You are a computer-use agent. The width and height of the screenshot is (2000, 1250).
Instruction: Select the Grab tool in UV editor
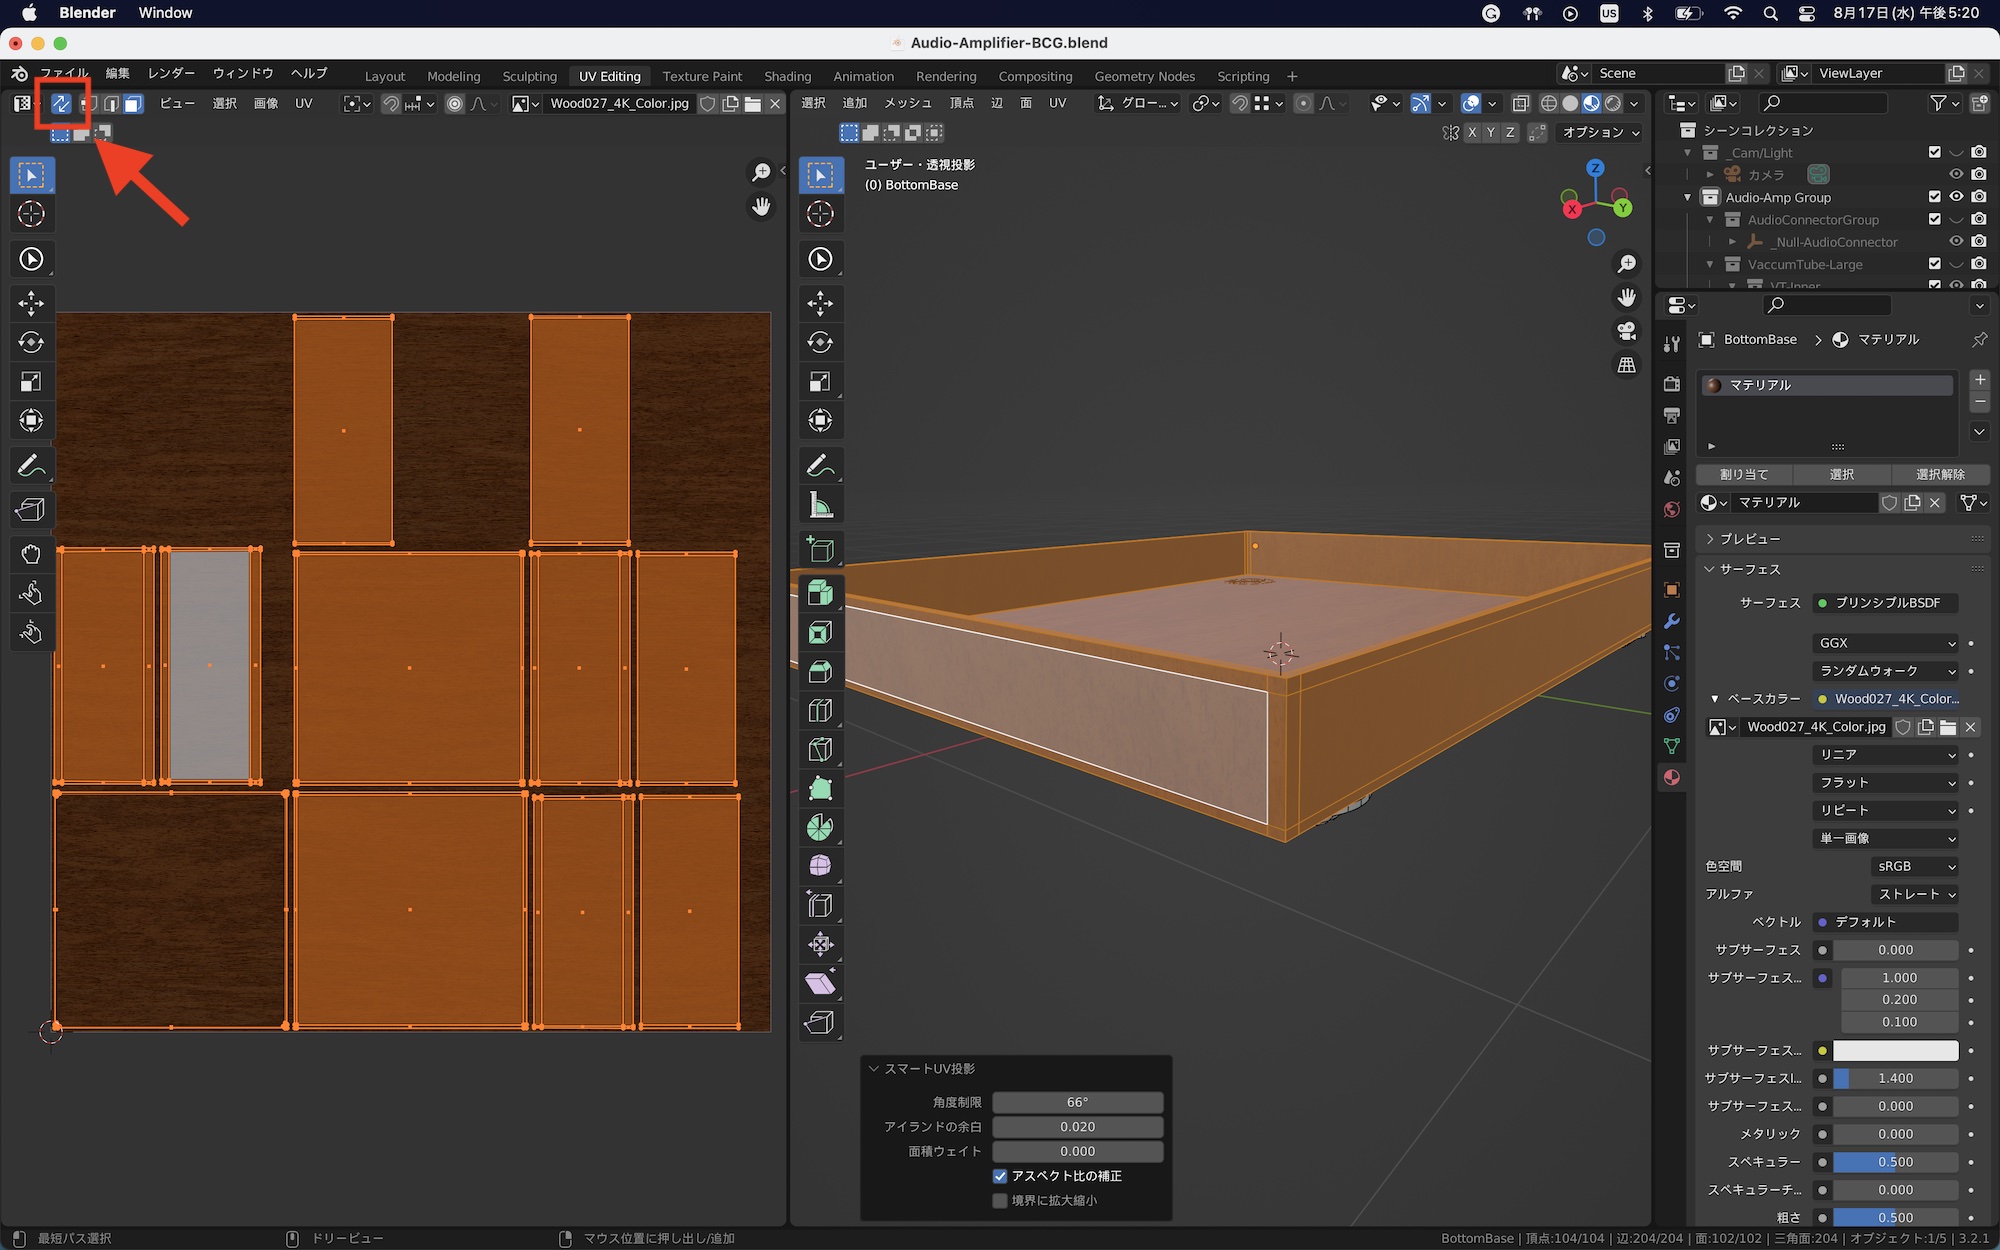(x=31, y=554)
